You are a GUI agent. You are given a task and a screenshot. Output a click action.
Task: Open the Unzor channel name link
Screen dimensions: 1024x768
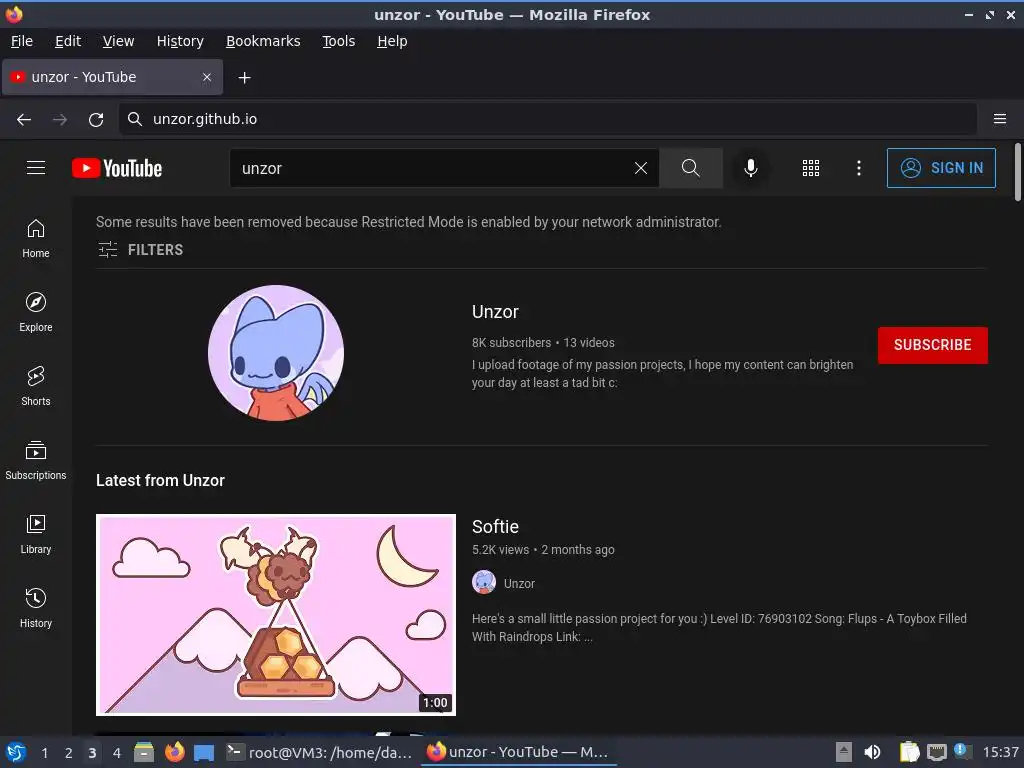pyautogui.click(x=495, y=312)
